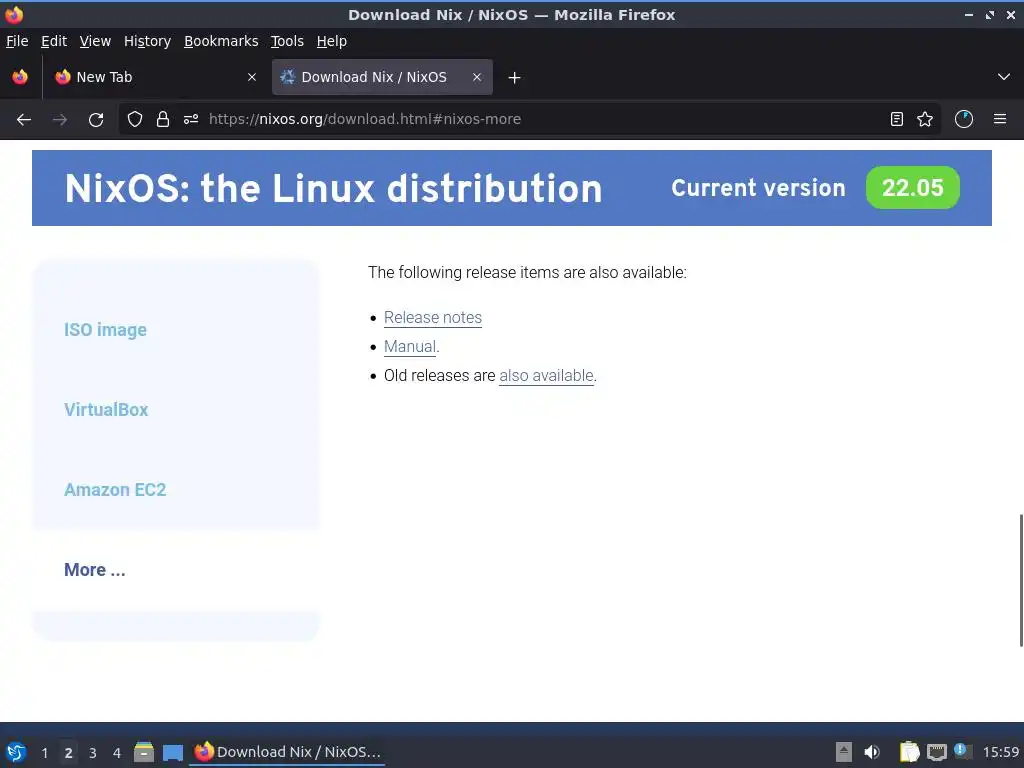Image resolution: width=1024 pixels, height=768 pixels.
Task: Select the Amazon EC2 sidebar item
Action: point(115,490)
